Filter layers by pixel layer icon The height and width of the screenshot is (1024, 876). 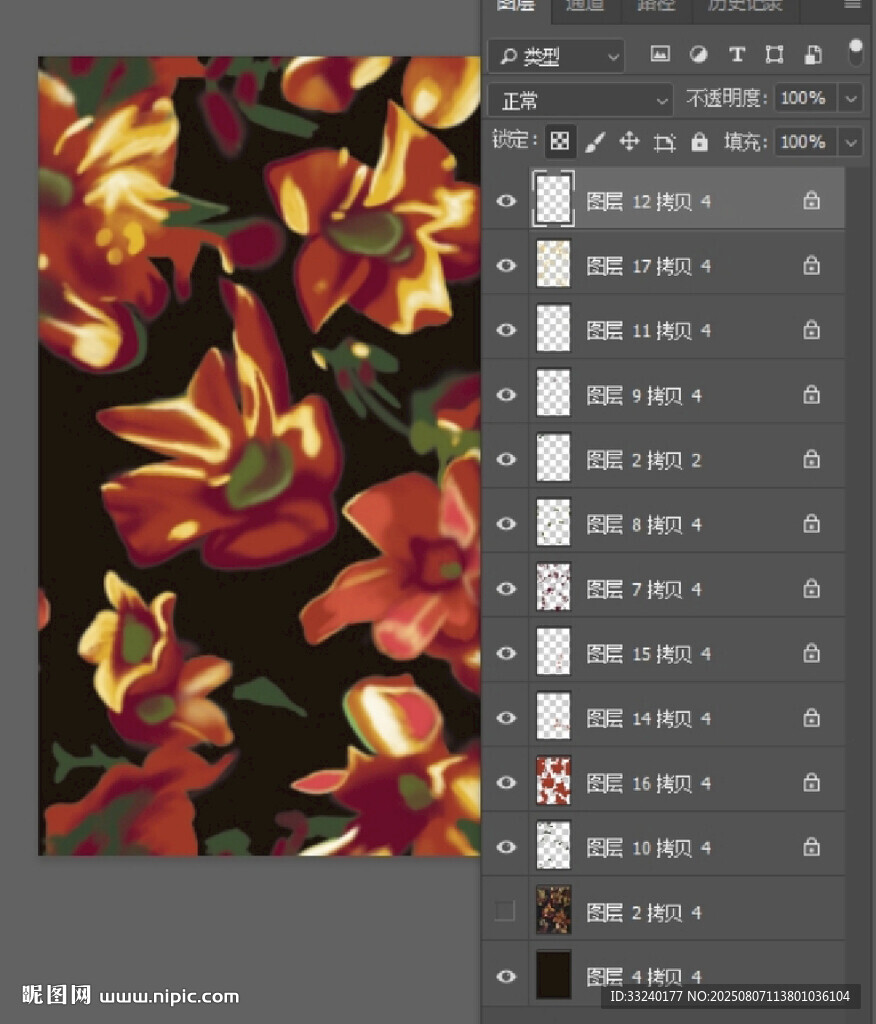pyautogui.click(x=660, y=54)
